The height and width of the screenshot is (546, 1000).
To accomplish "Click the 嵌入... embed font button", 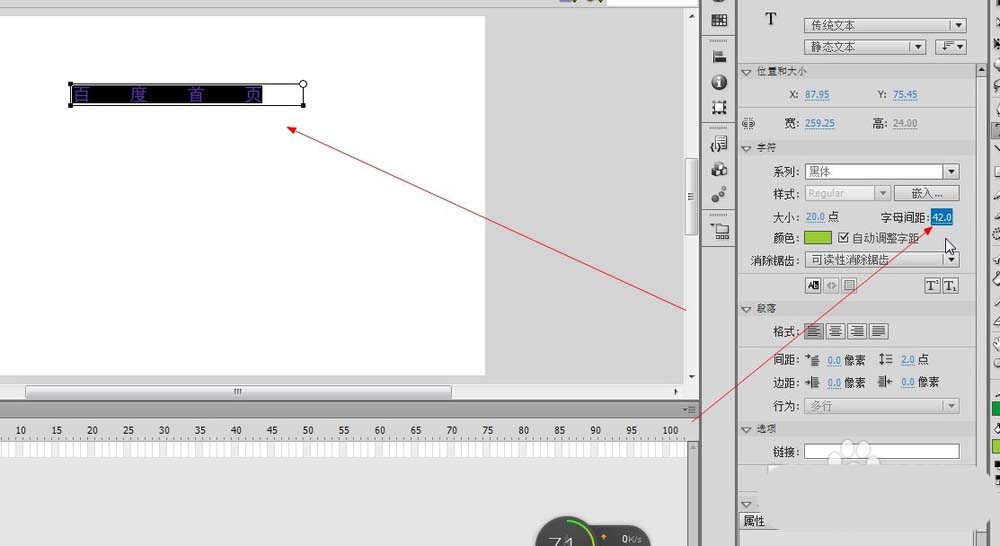I will 927,193.
